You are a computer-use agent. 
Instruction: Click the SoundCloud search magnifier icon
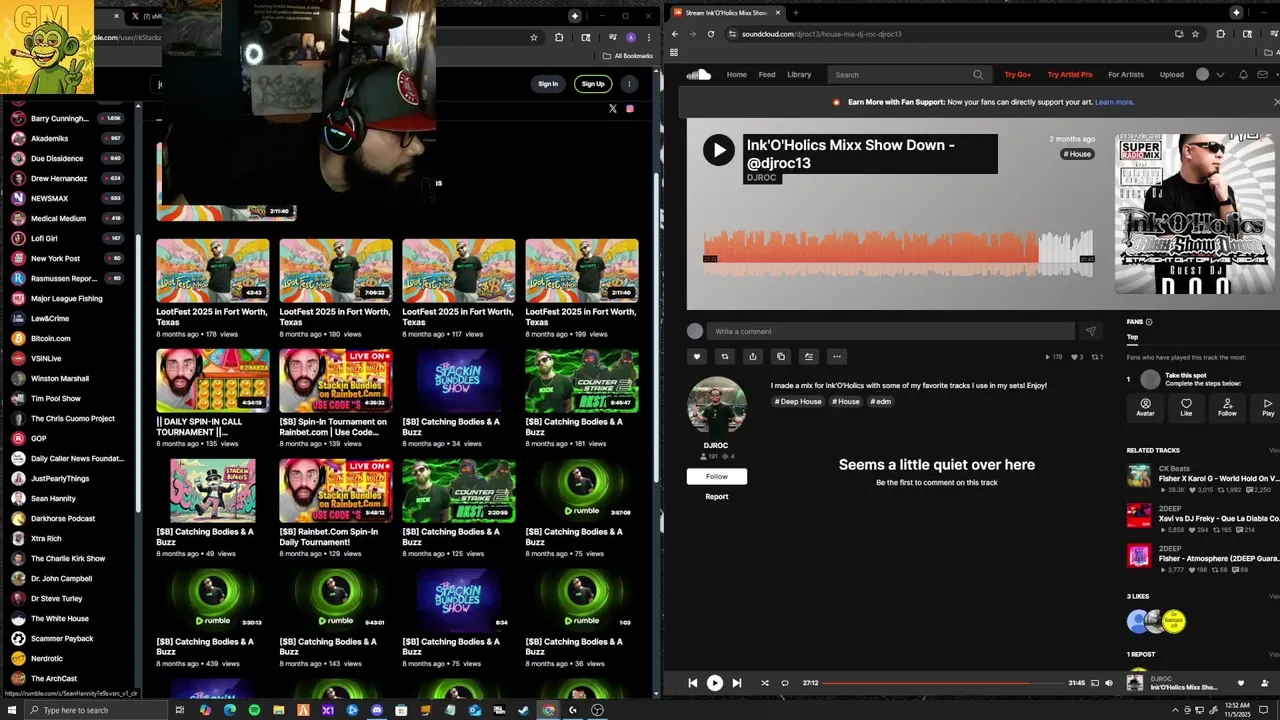pos(978,74)
